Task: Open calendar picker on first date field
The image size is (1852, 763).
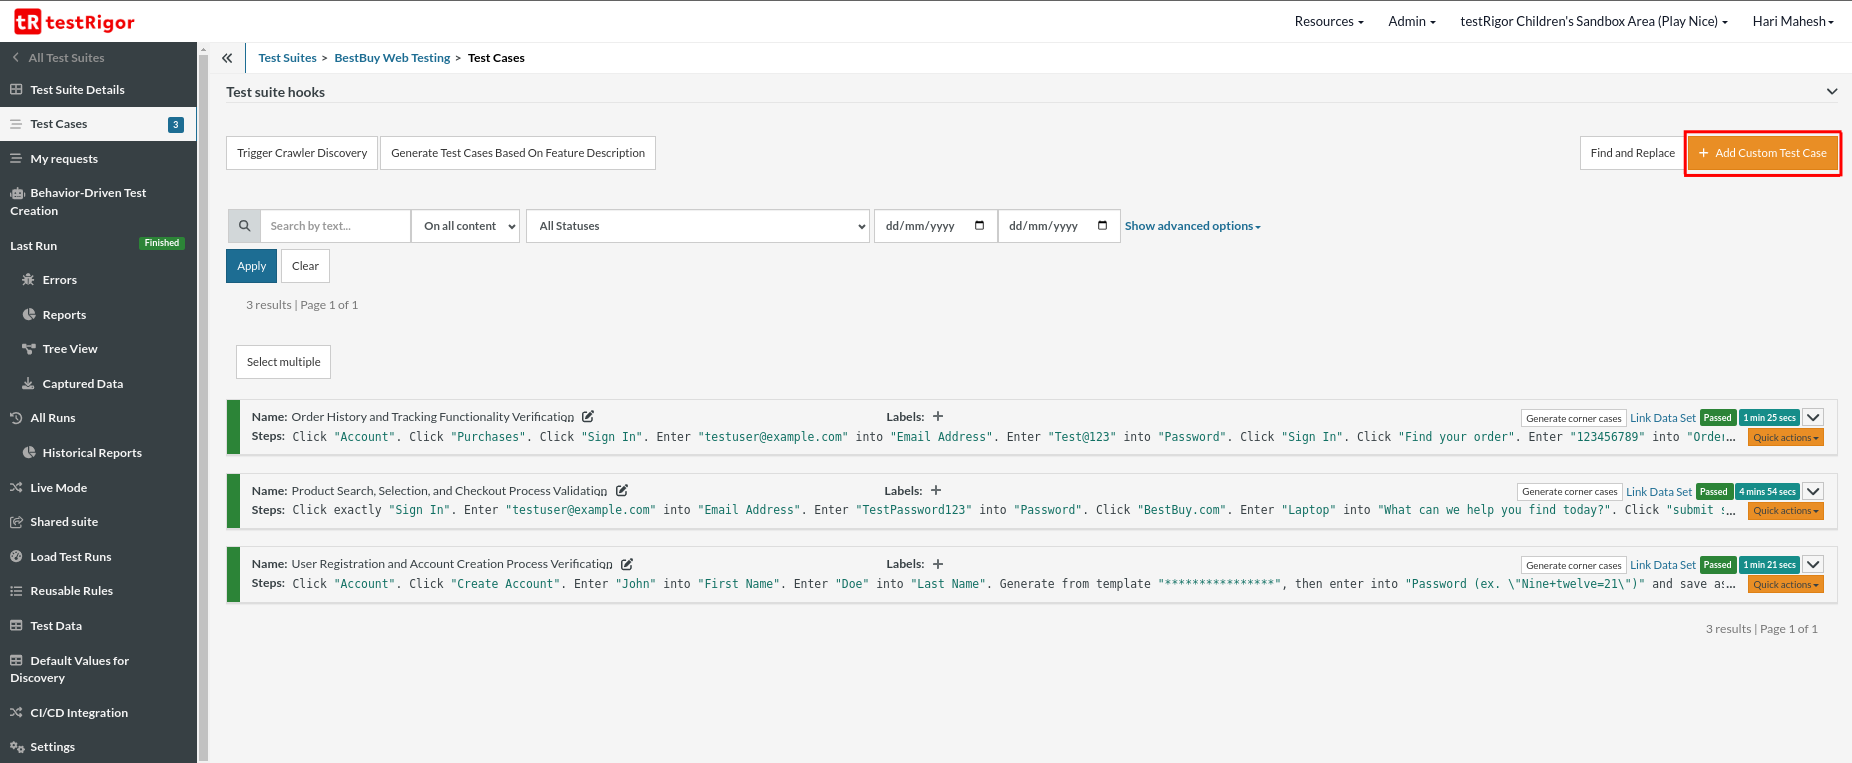Action: (979, 226)
